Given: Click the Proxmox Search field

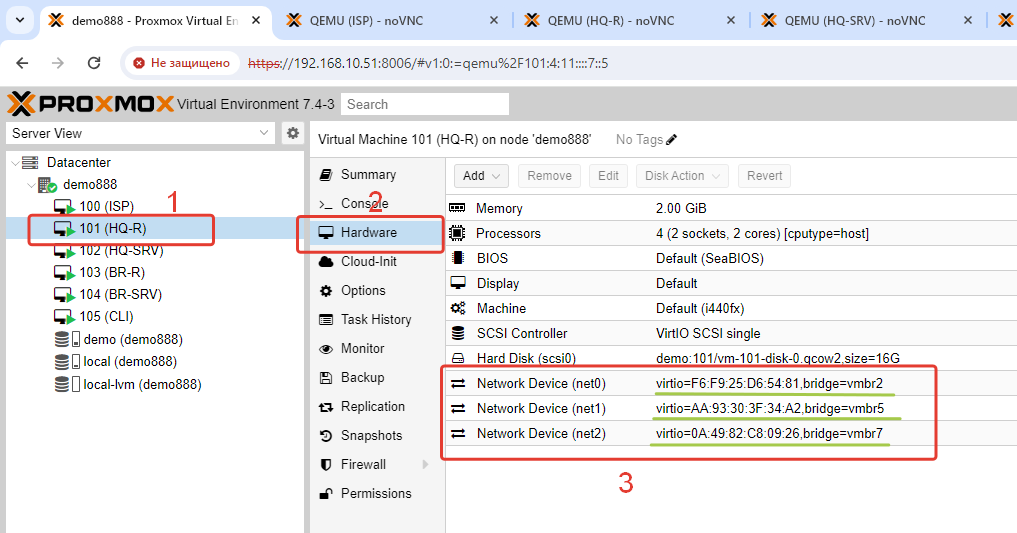Looking at the screenshot, I should [425, 104].
